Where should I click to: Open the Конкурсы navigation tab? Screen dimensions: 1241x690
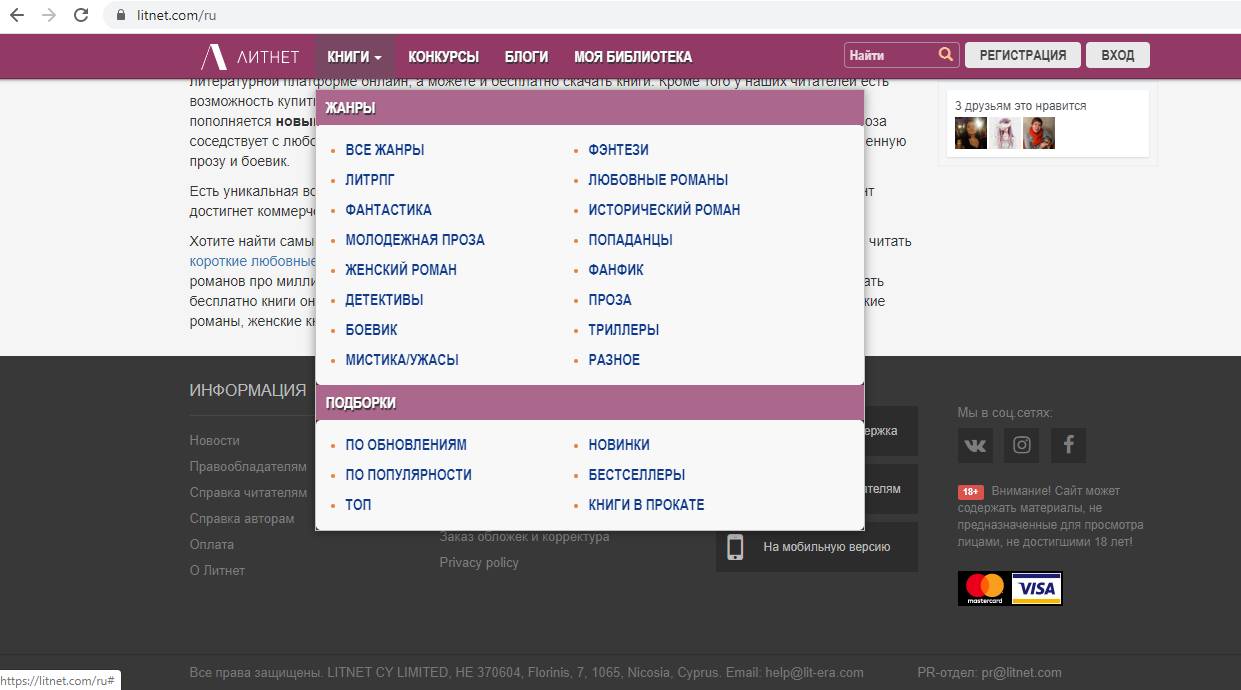[443, 57]
